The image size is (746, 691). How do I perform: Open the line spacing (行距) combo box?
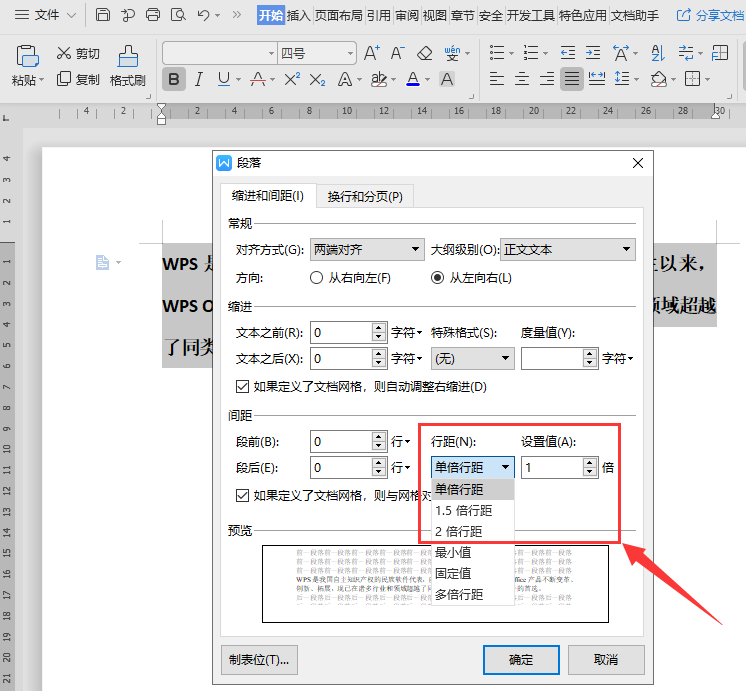click(x=472, y=467)
